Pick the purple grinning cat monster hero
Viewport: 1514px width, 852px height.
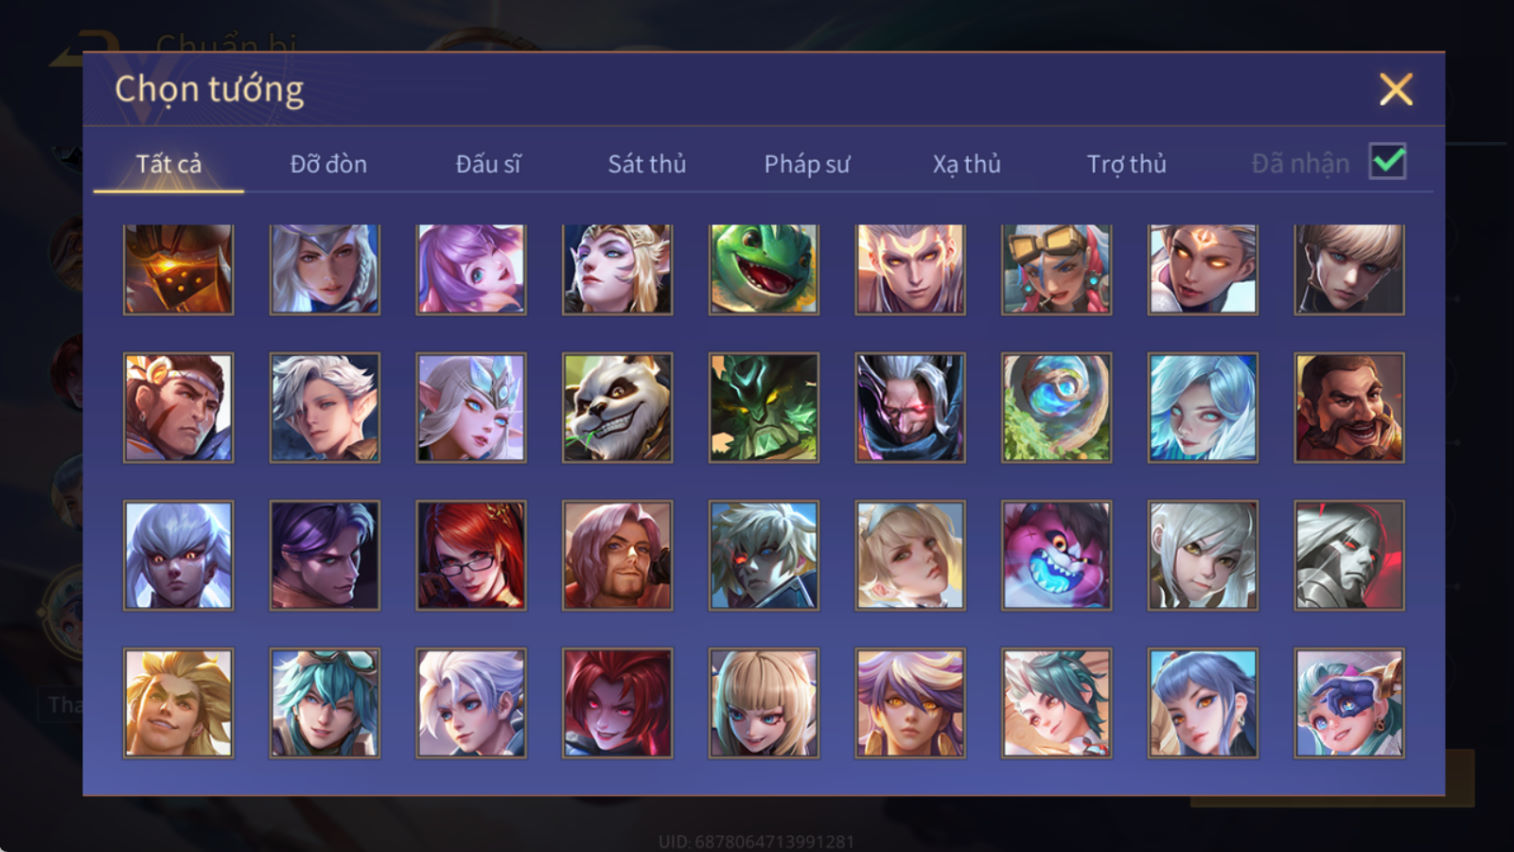pos(1056,555)
